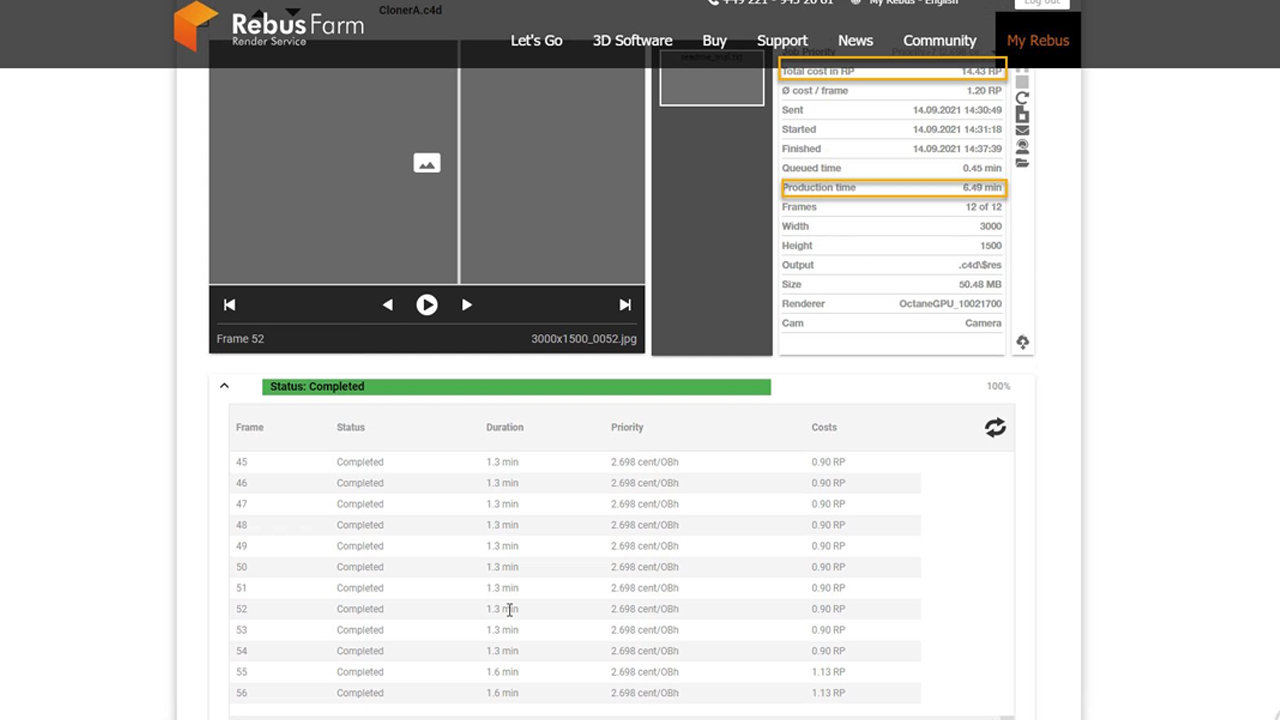This screenshot has width=1280, height=720.
Task: Sort by the Duration column header
Action: pyautogui.click(x=505, y=427)
